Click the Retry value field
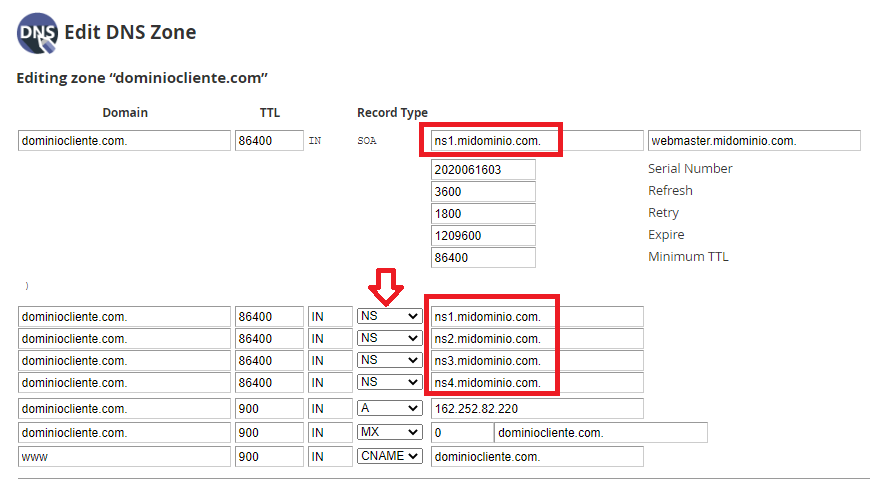Image resolution: width=870 pixels, height=479 pixels. point(483,214)
